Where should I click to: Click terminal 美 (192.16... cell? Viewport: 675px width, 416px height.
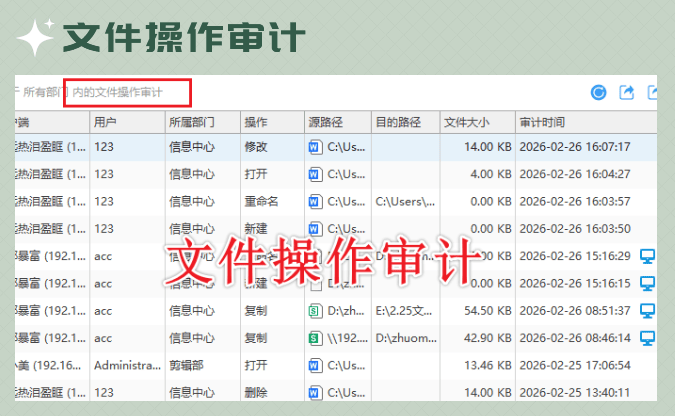coord(48,366)
